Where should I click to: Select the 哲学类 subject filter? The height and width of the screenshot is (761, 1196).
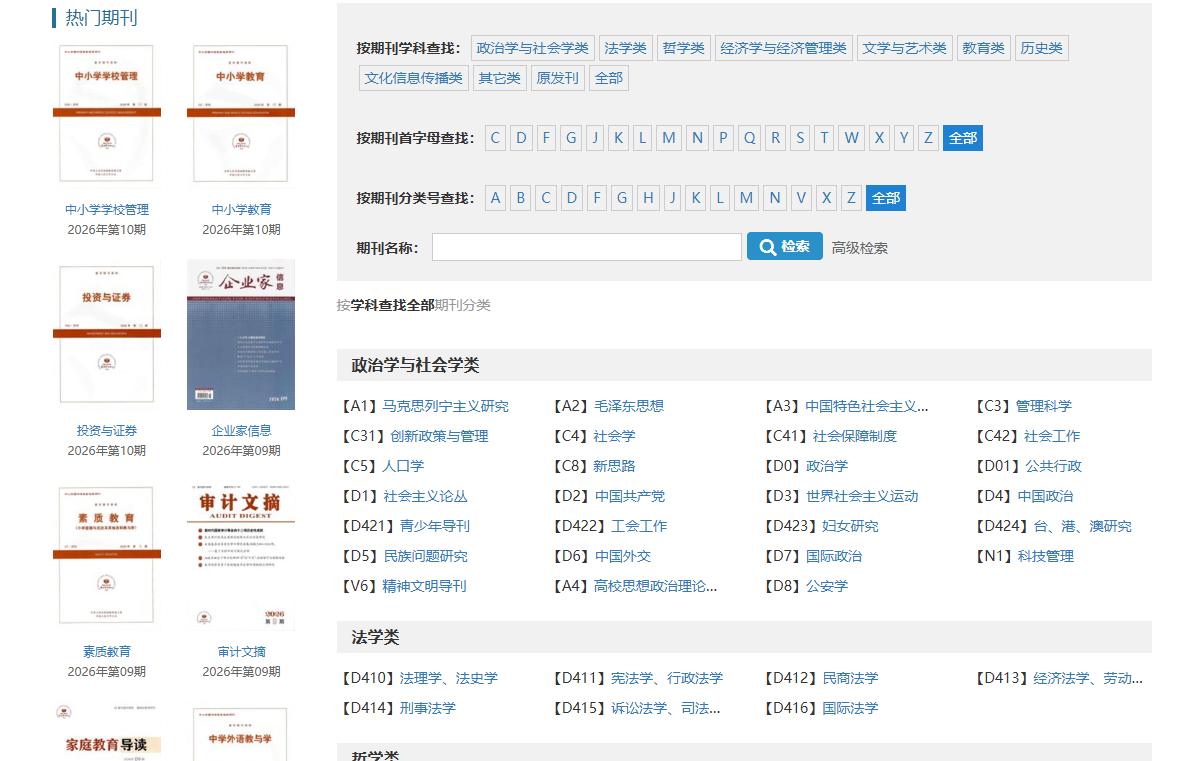click(x=683, y=48)
